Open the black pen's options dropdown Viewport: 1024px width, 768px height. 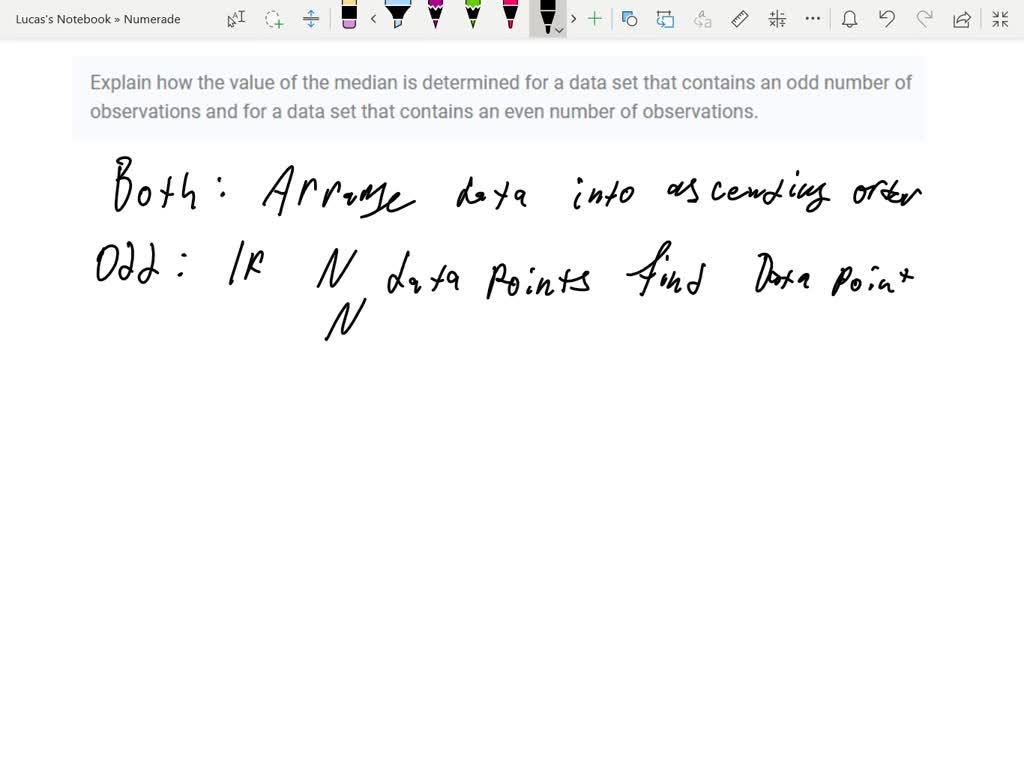pos(558,28)
